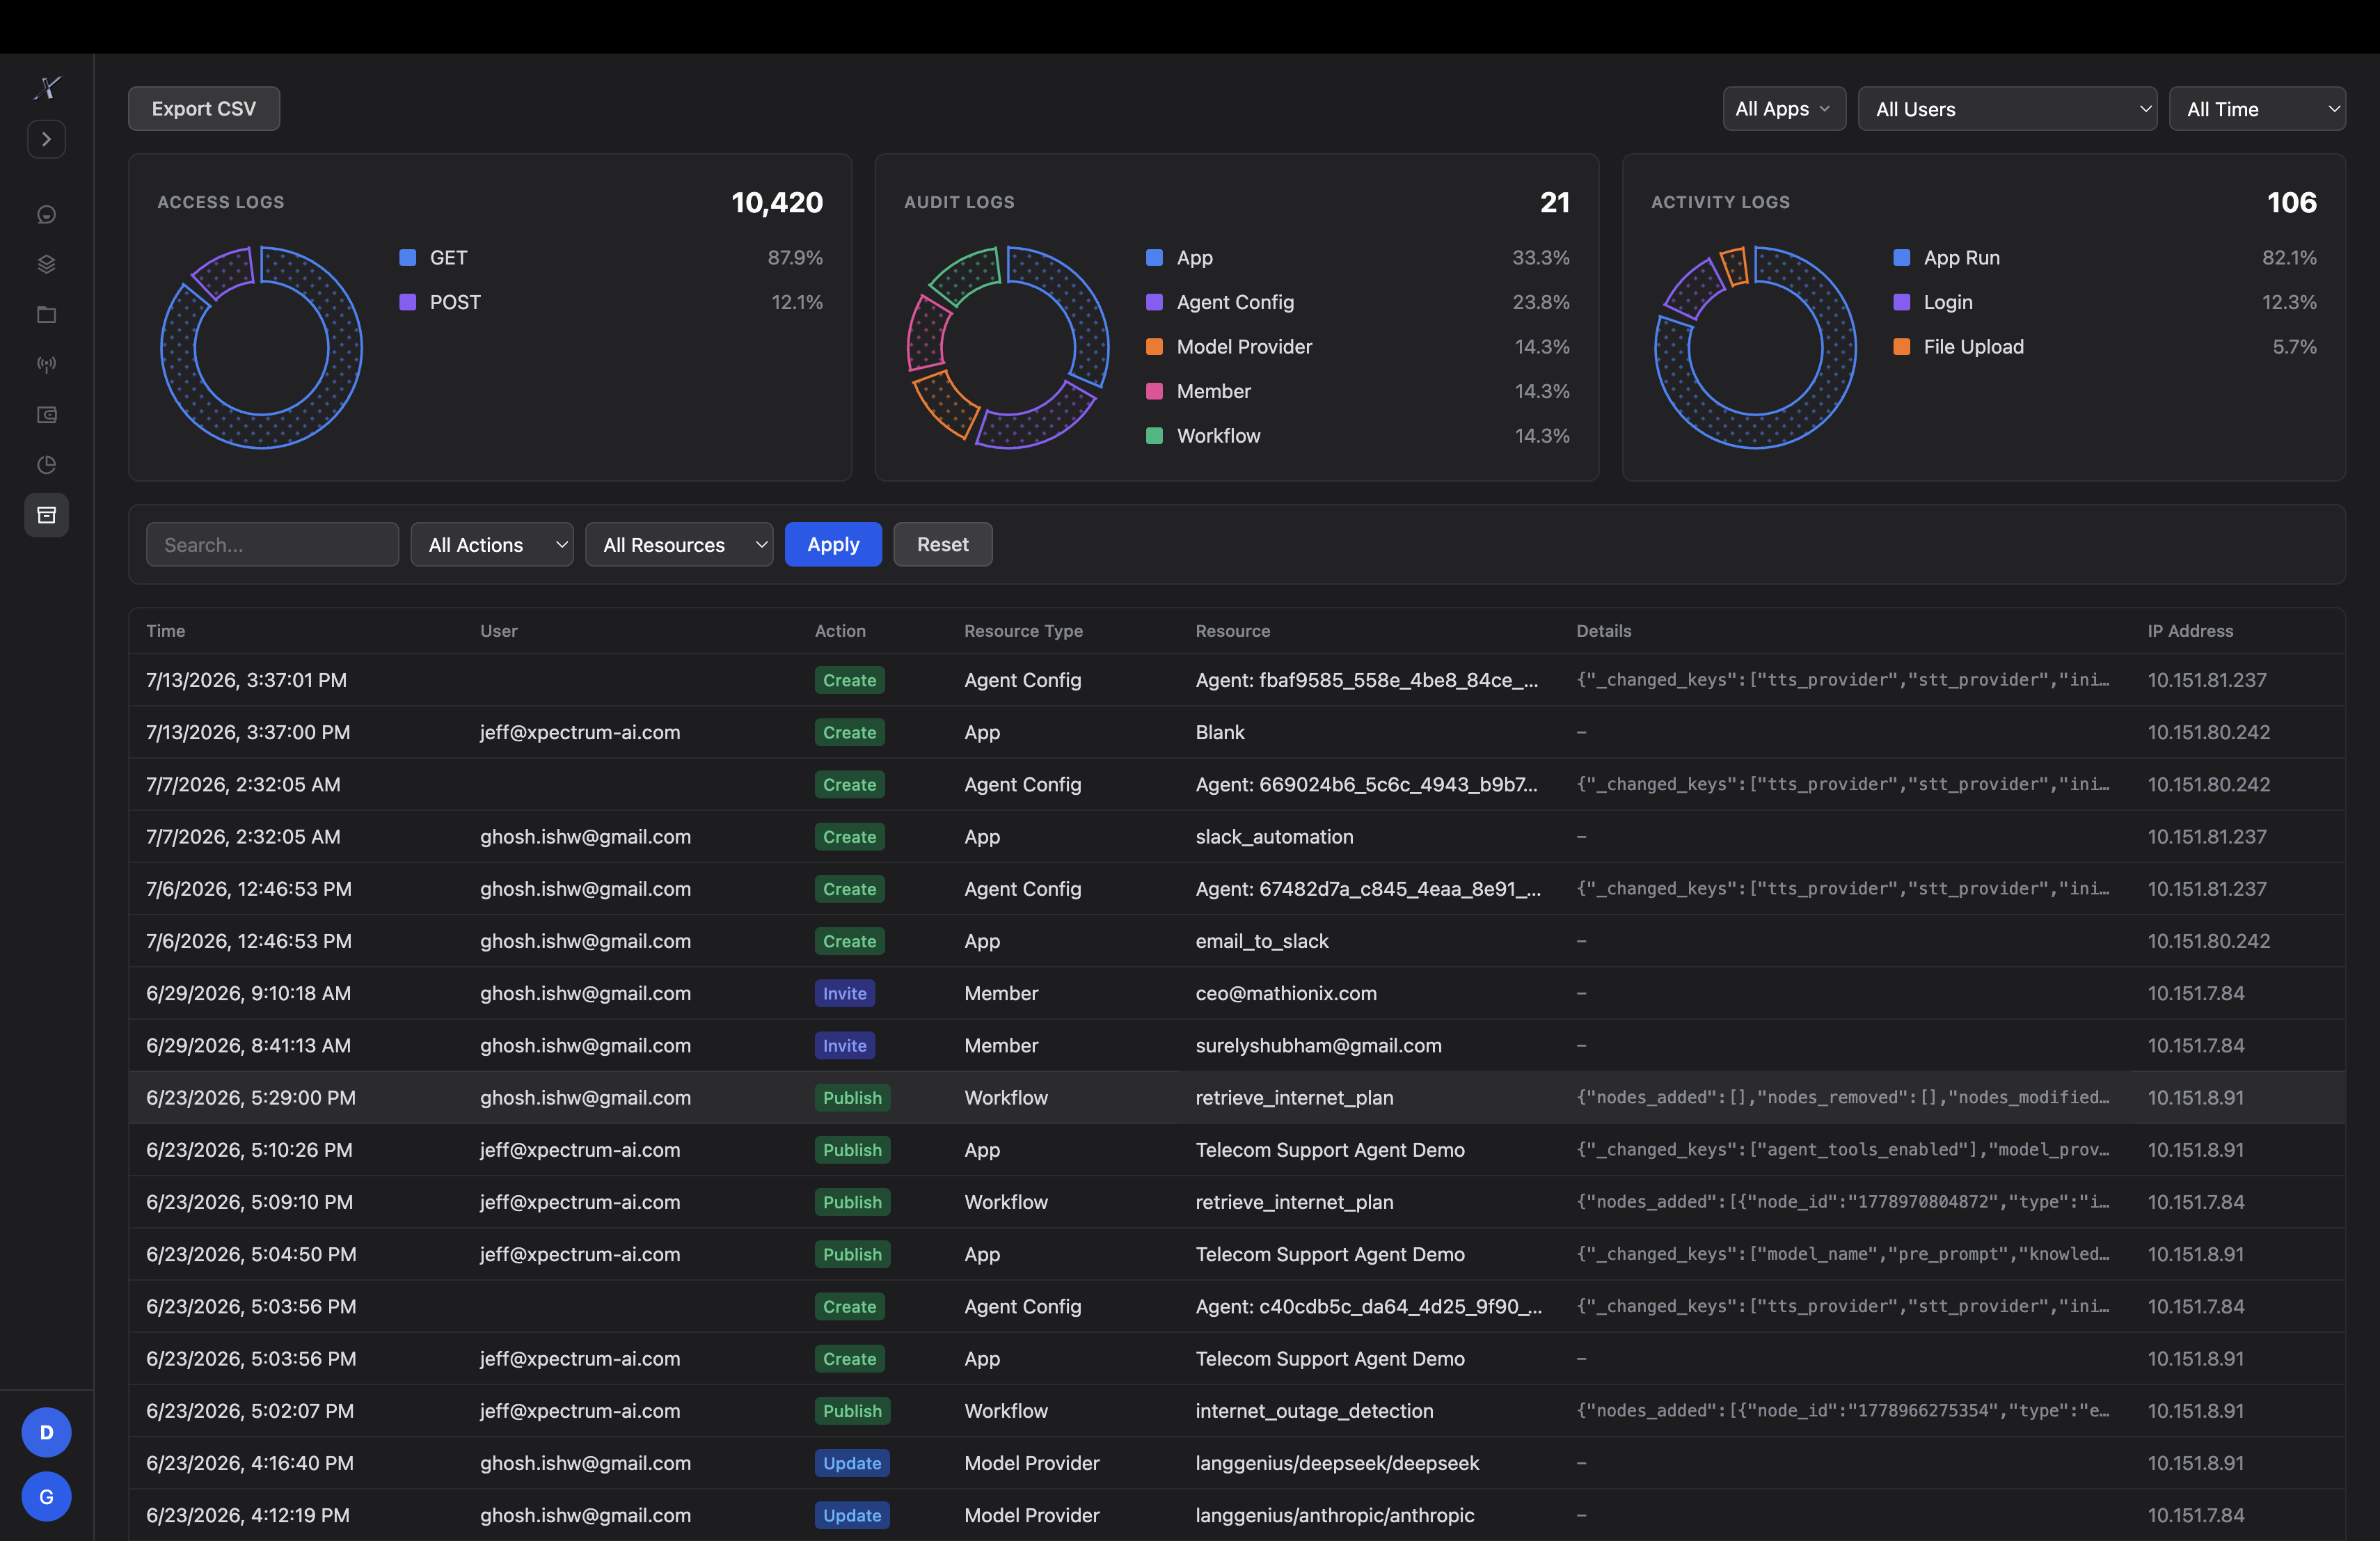Click the Action column header
The height and width of the screenshot is (1541, 2380).
840,631
